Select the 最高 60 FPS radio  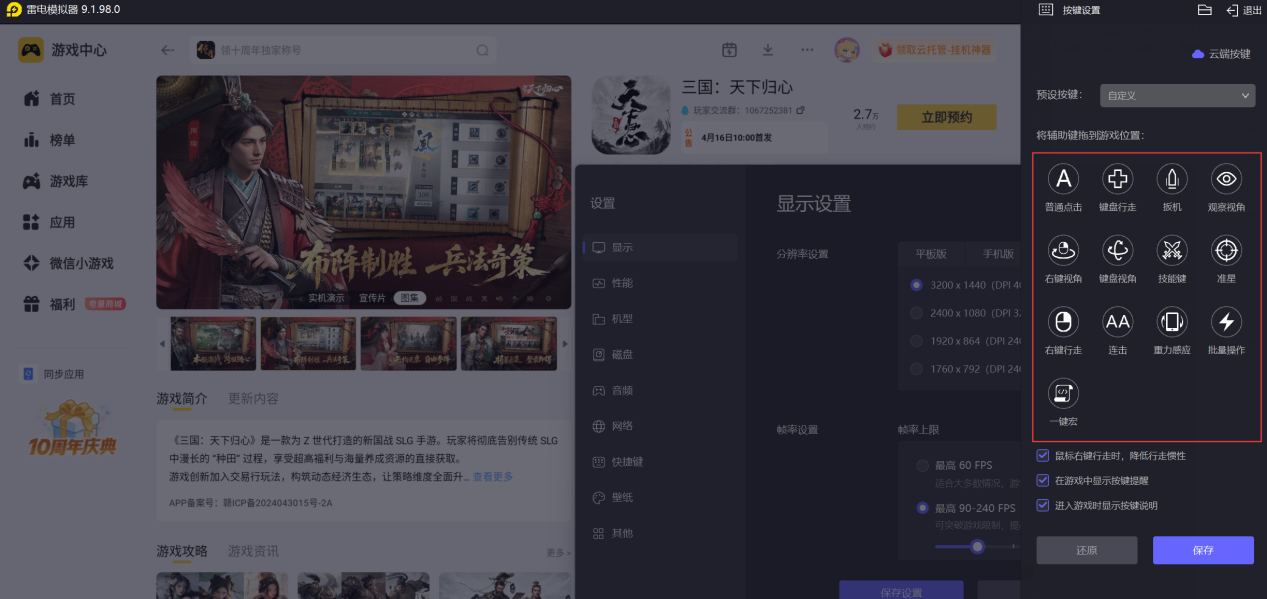click(x=921, y=466)
